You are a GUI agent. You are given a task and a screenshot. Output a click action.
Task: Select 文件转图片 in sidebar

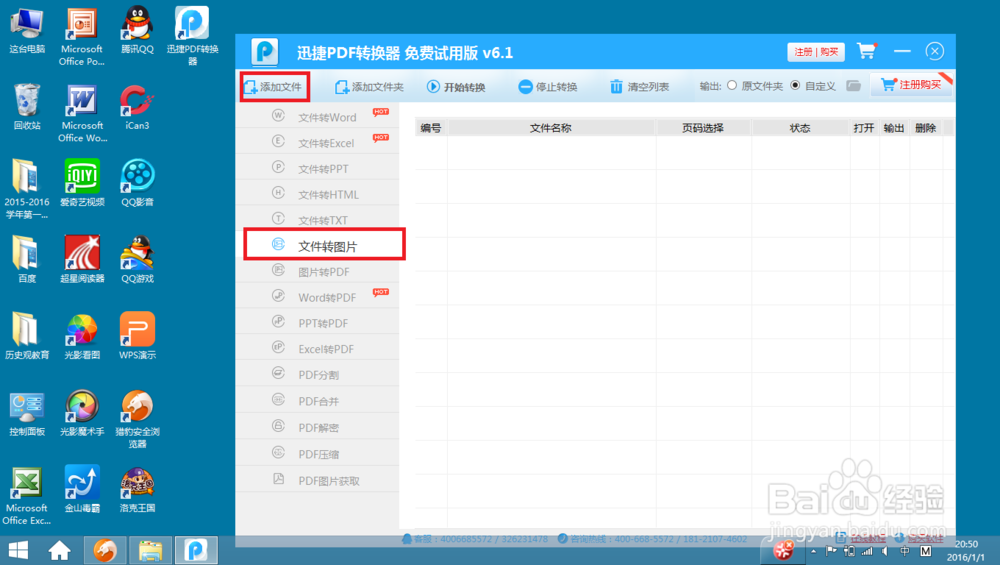[324, 245]
